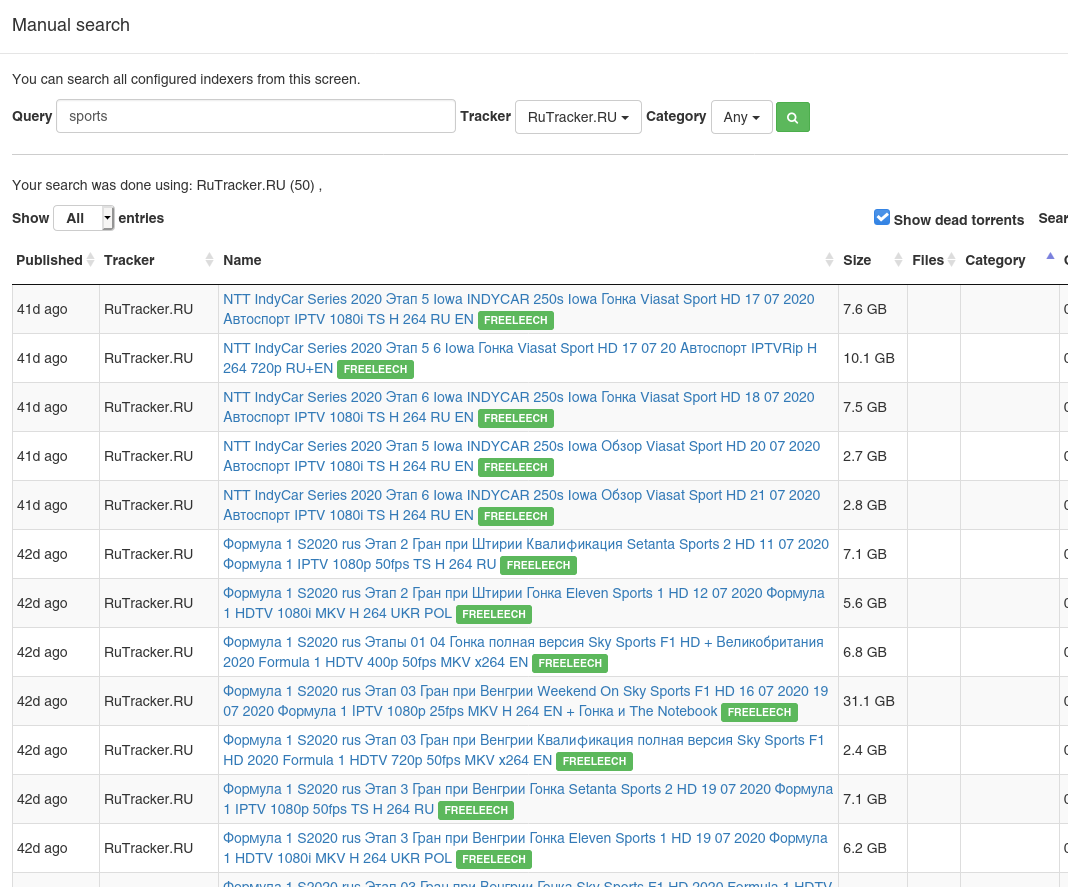The image size is (1068, 887).
Task: Sort the table by the Tracker column
Action: pyautogui.click(x=209, y=259)
